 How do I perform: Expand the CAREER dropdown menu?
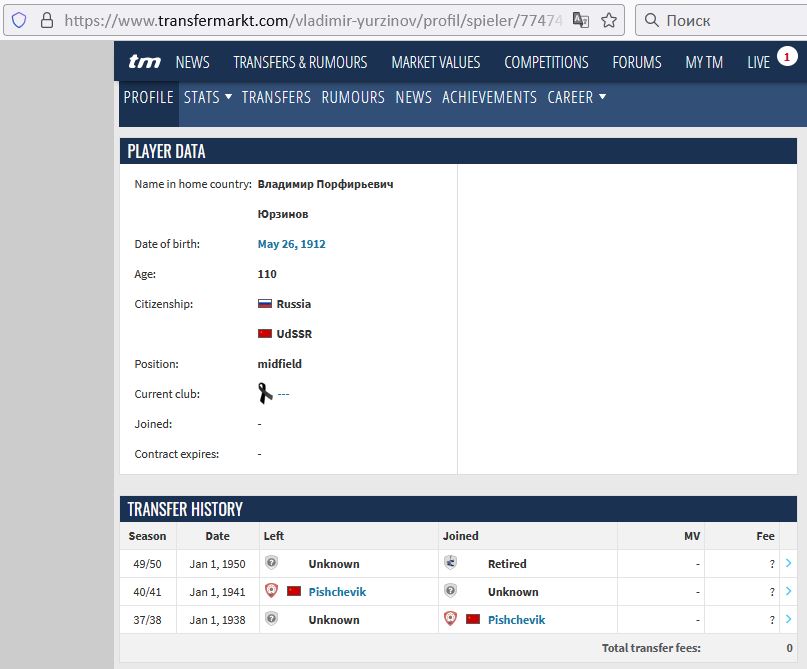(x=577, y=97)
